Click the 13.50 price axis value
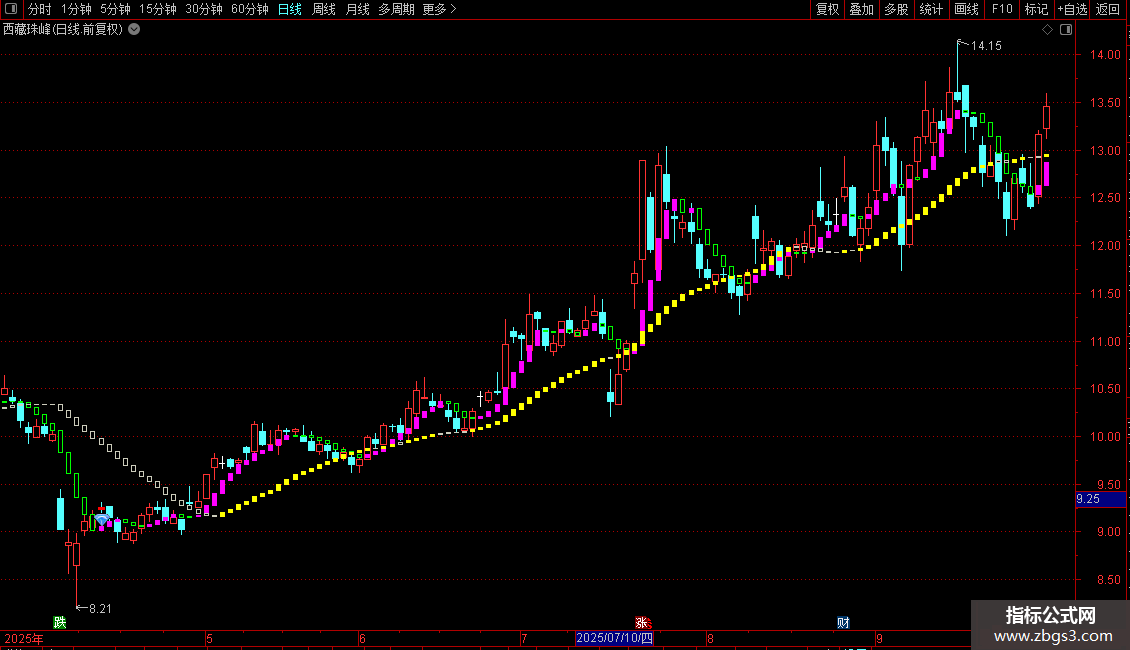The height and width of the screenshot is (650, 1130). [1105, 103]
